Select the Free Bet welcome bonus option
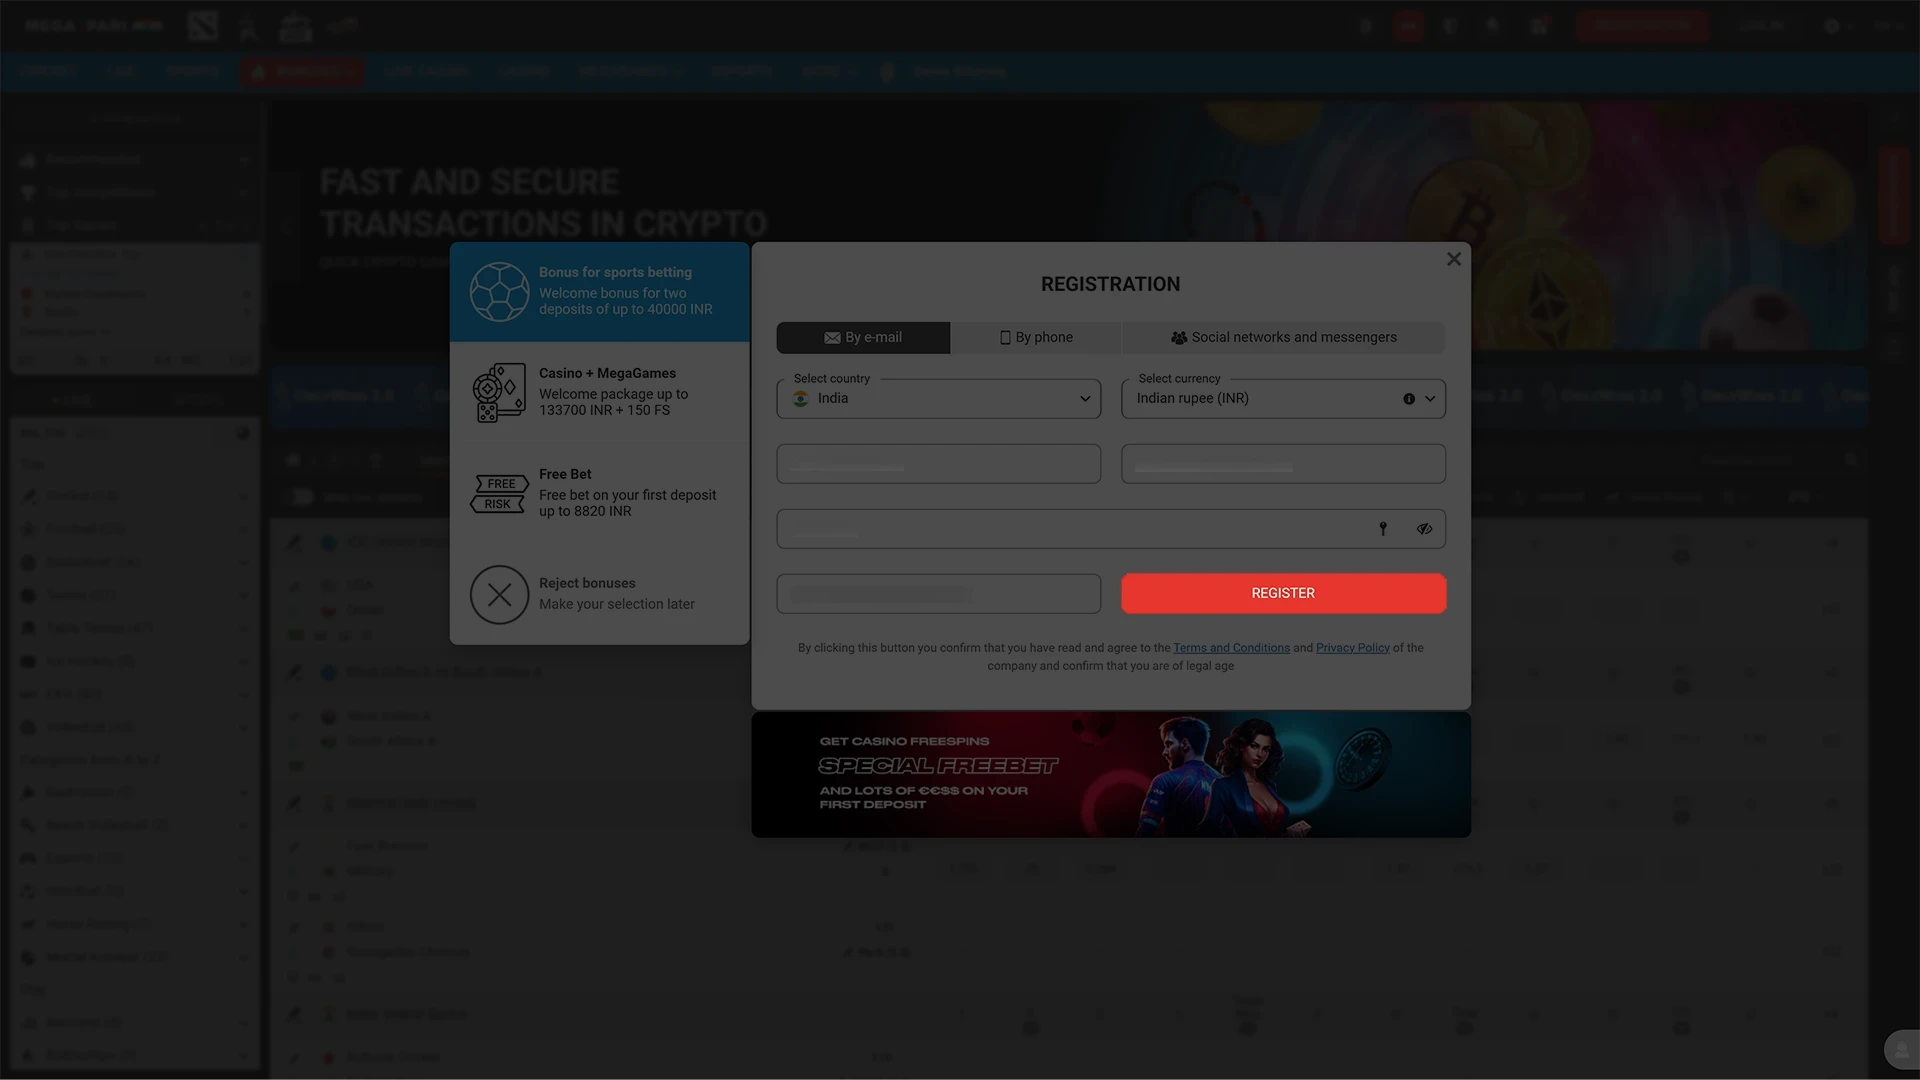This screenshot has height=1080, width=1920. 600,492
